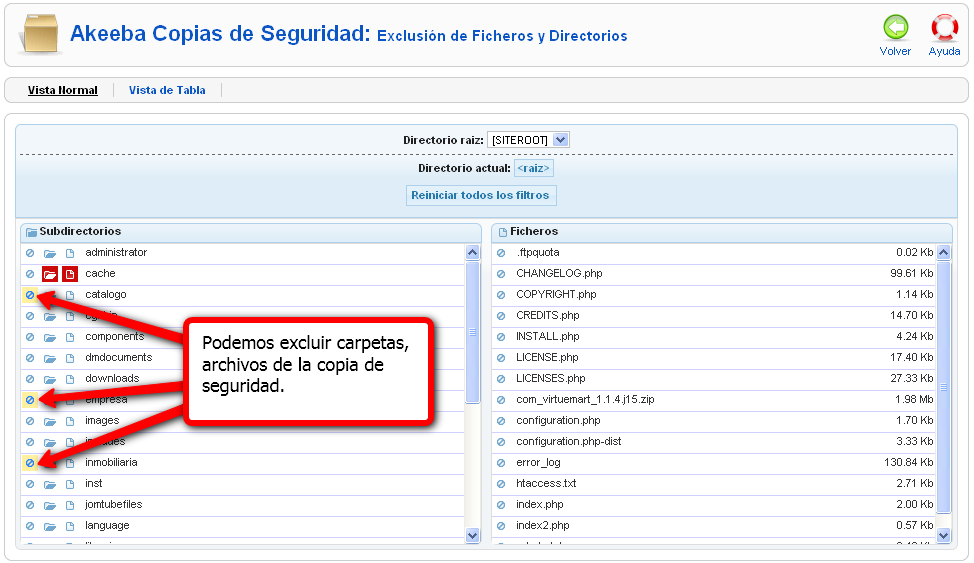Click scroll down arrow in Subdirectorios list
974x563 pixels.
pos(472,535)
